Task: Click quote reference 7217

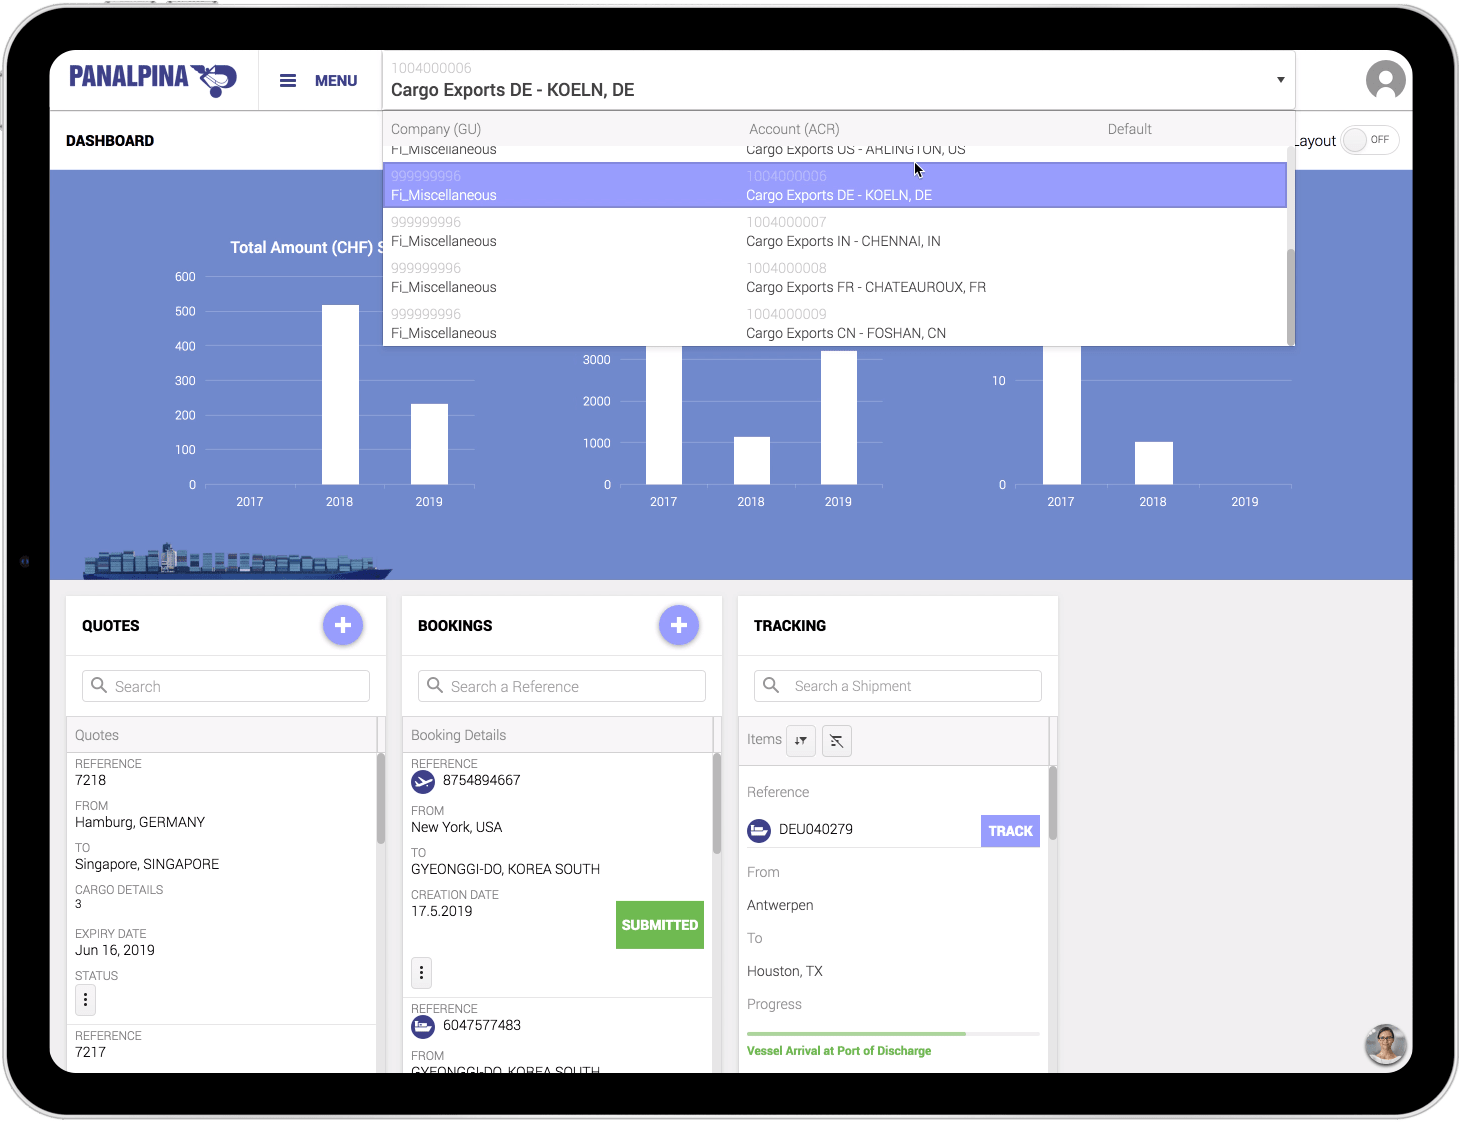Action: click(90, 1052)
